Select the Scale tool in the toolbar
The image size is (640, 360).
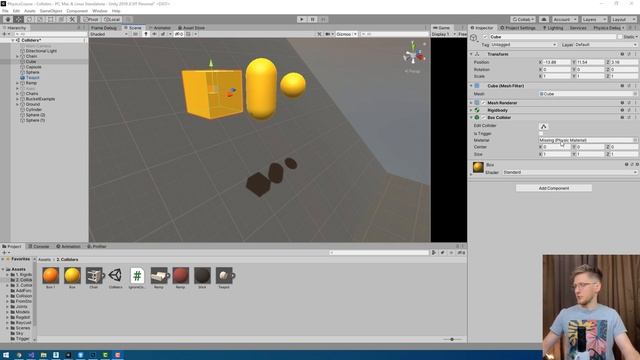click(40, 19)
